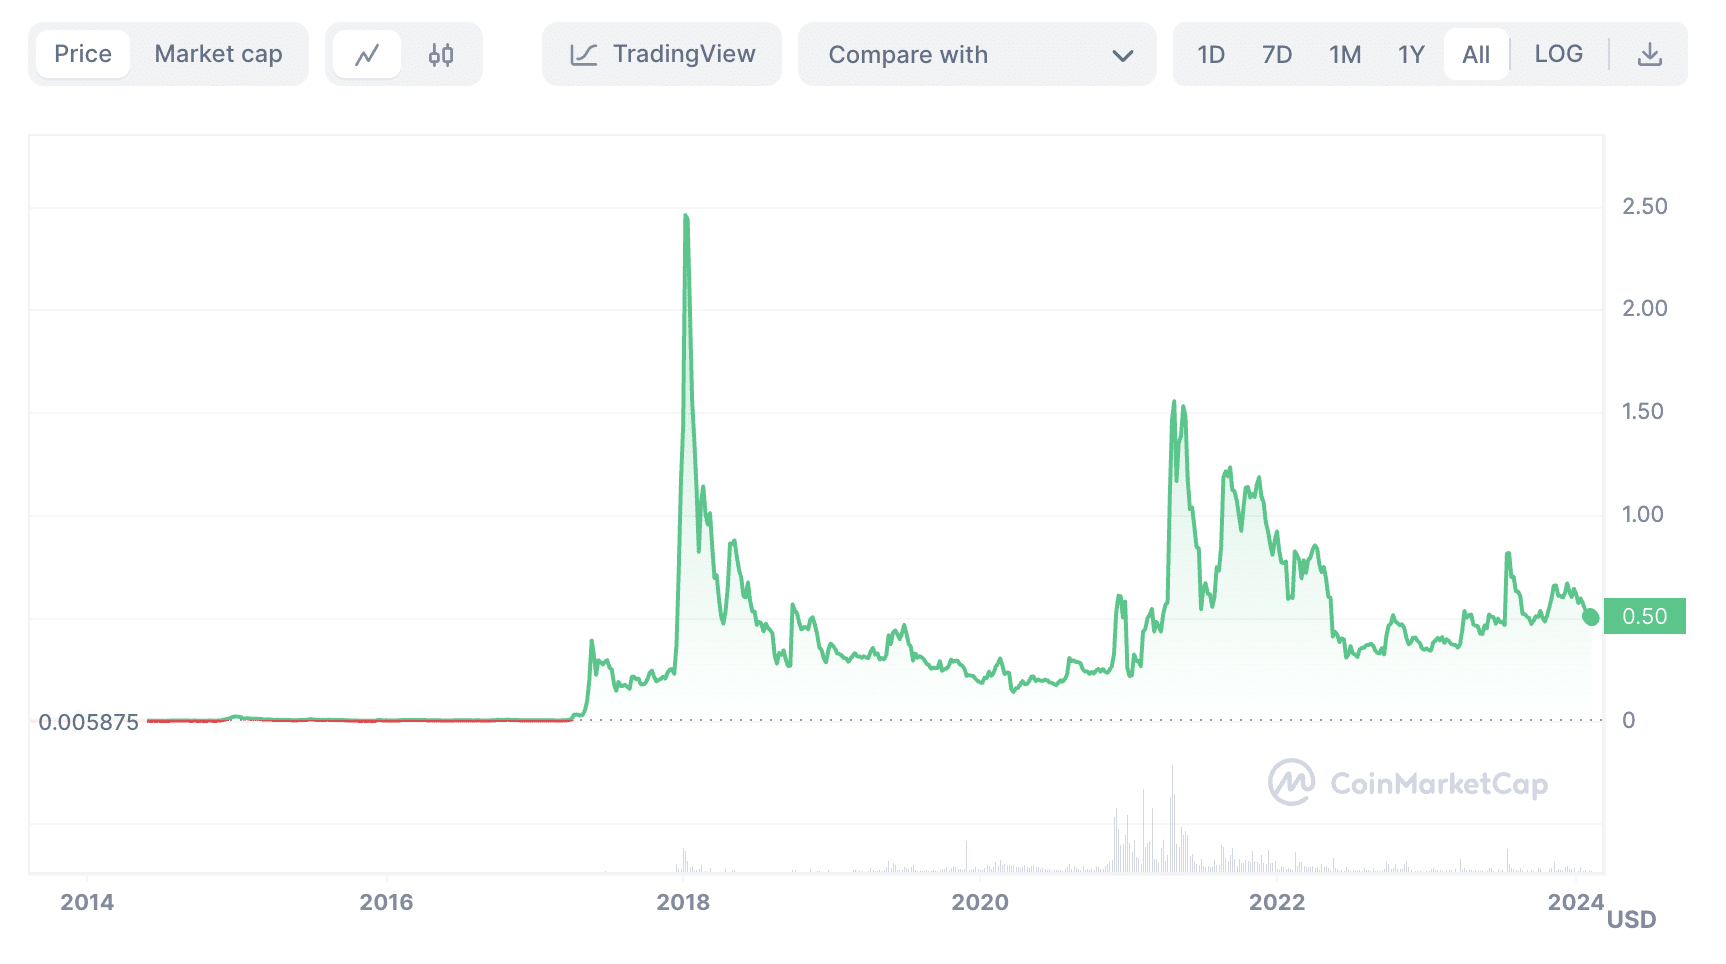1726x964 pixels.
Task: Select the Price tab
Action: coord(81,54)
